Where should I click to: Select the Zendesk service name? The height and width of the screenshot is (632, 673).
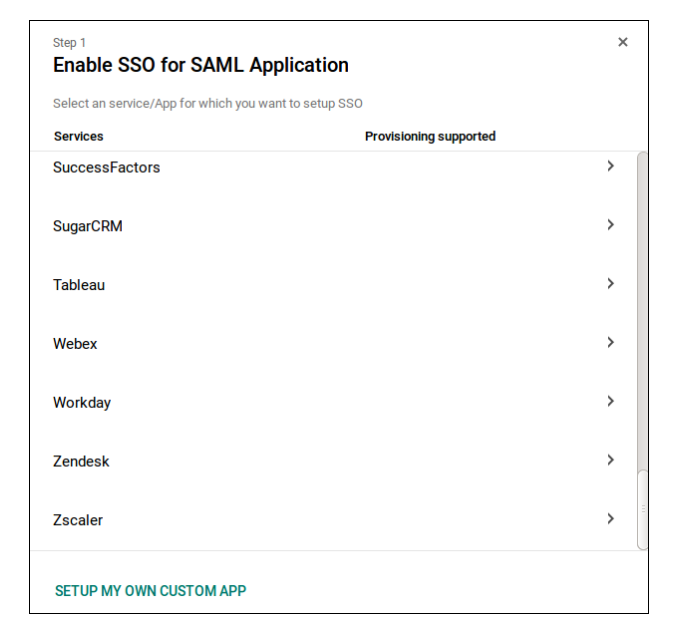coord(81,462)
